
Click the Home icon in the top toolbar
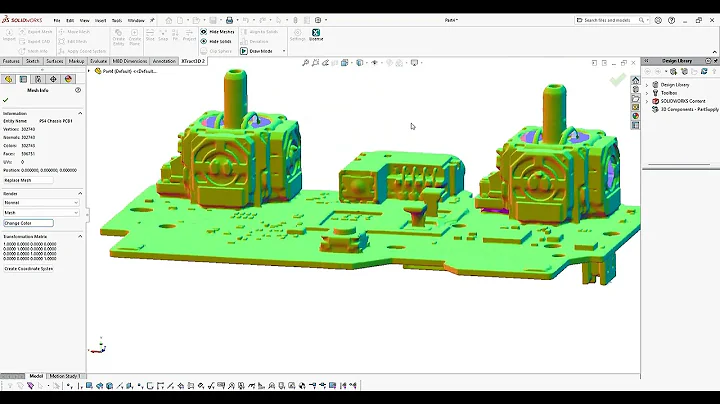click(169, 20)
